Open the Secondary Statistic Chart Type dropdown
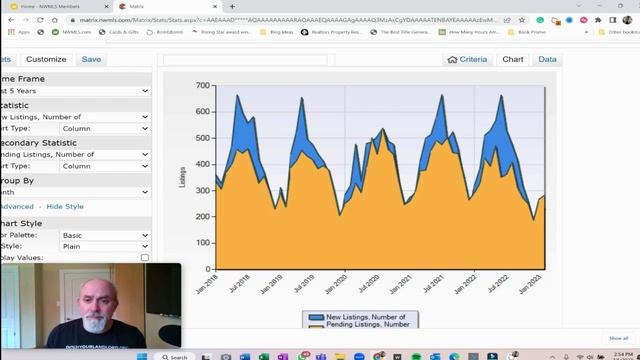640x360 pixels. point(105,166)
